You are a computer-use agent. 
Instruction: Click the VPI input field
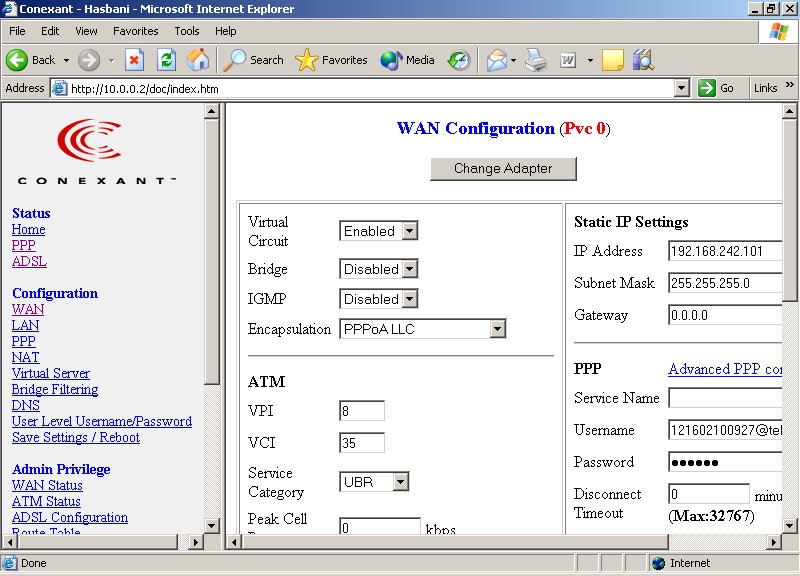[362, 411]
